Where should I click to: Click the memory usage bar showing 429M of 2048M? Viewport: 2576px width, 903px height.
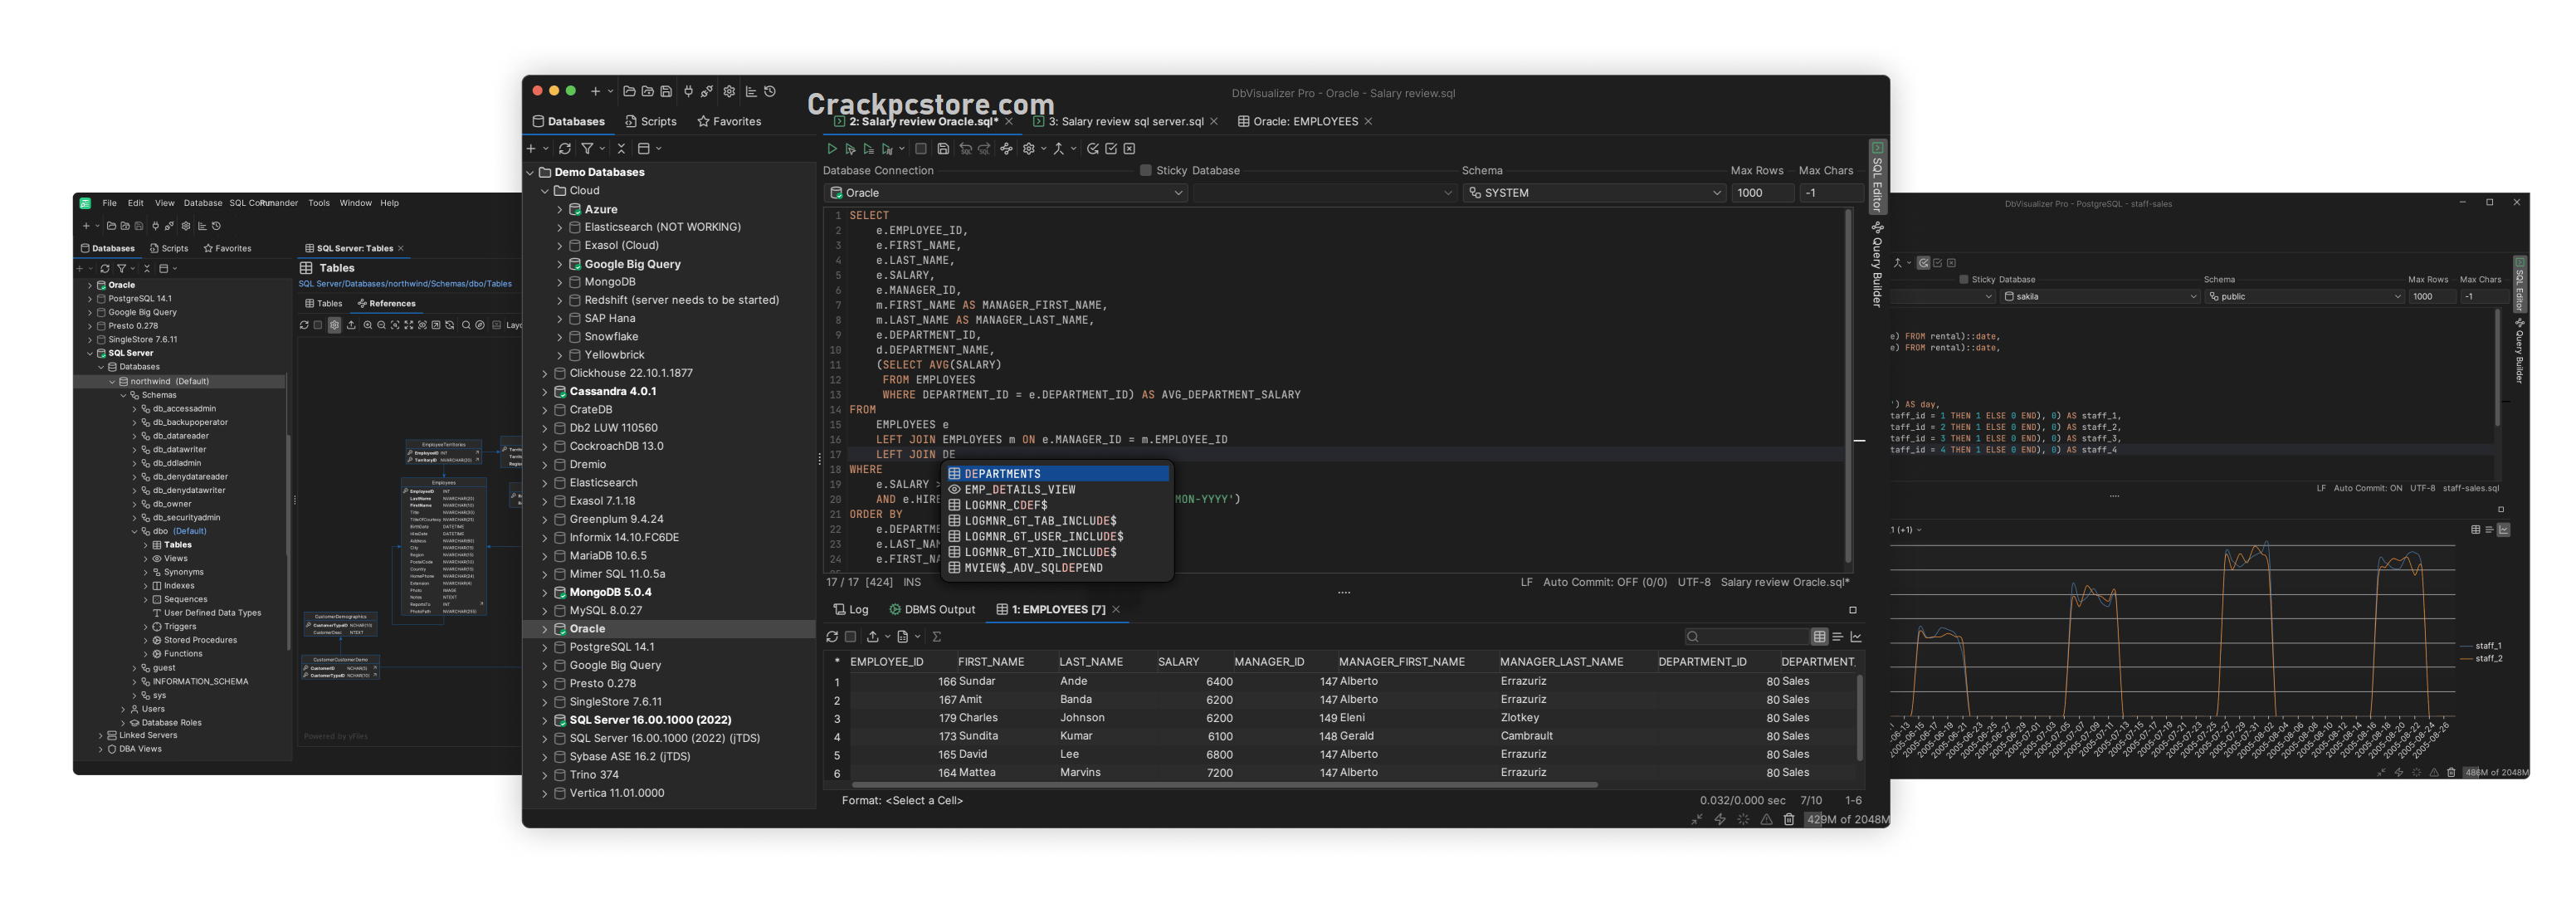[x=1847, y=820]
